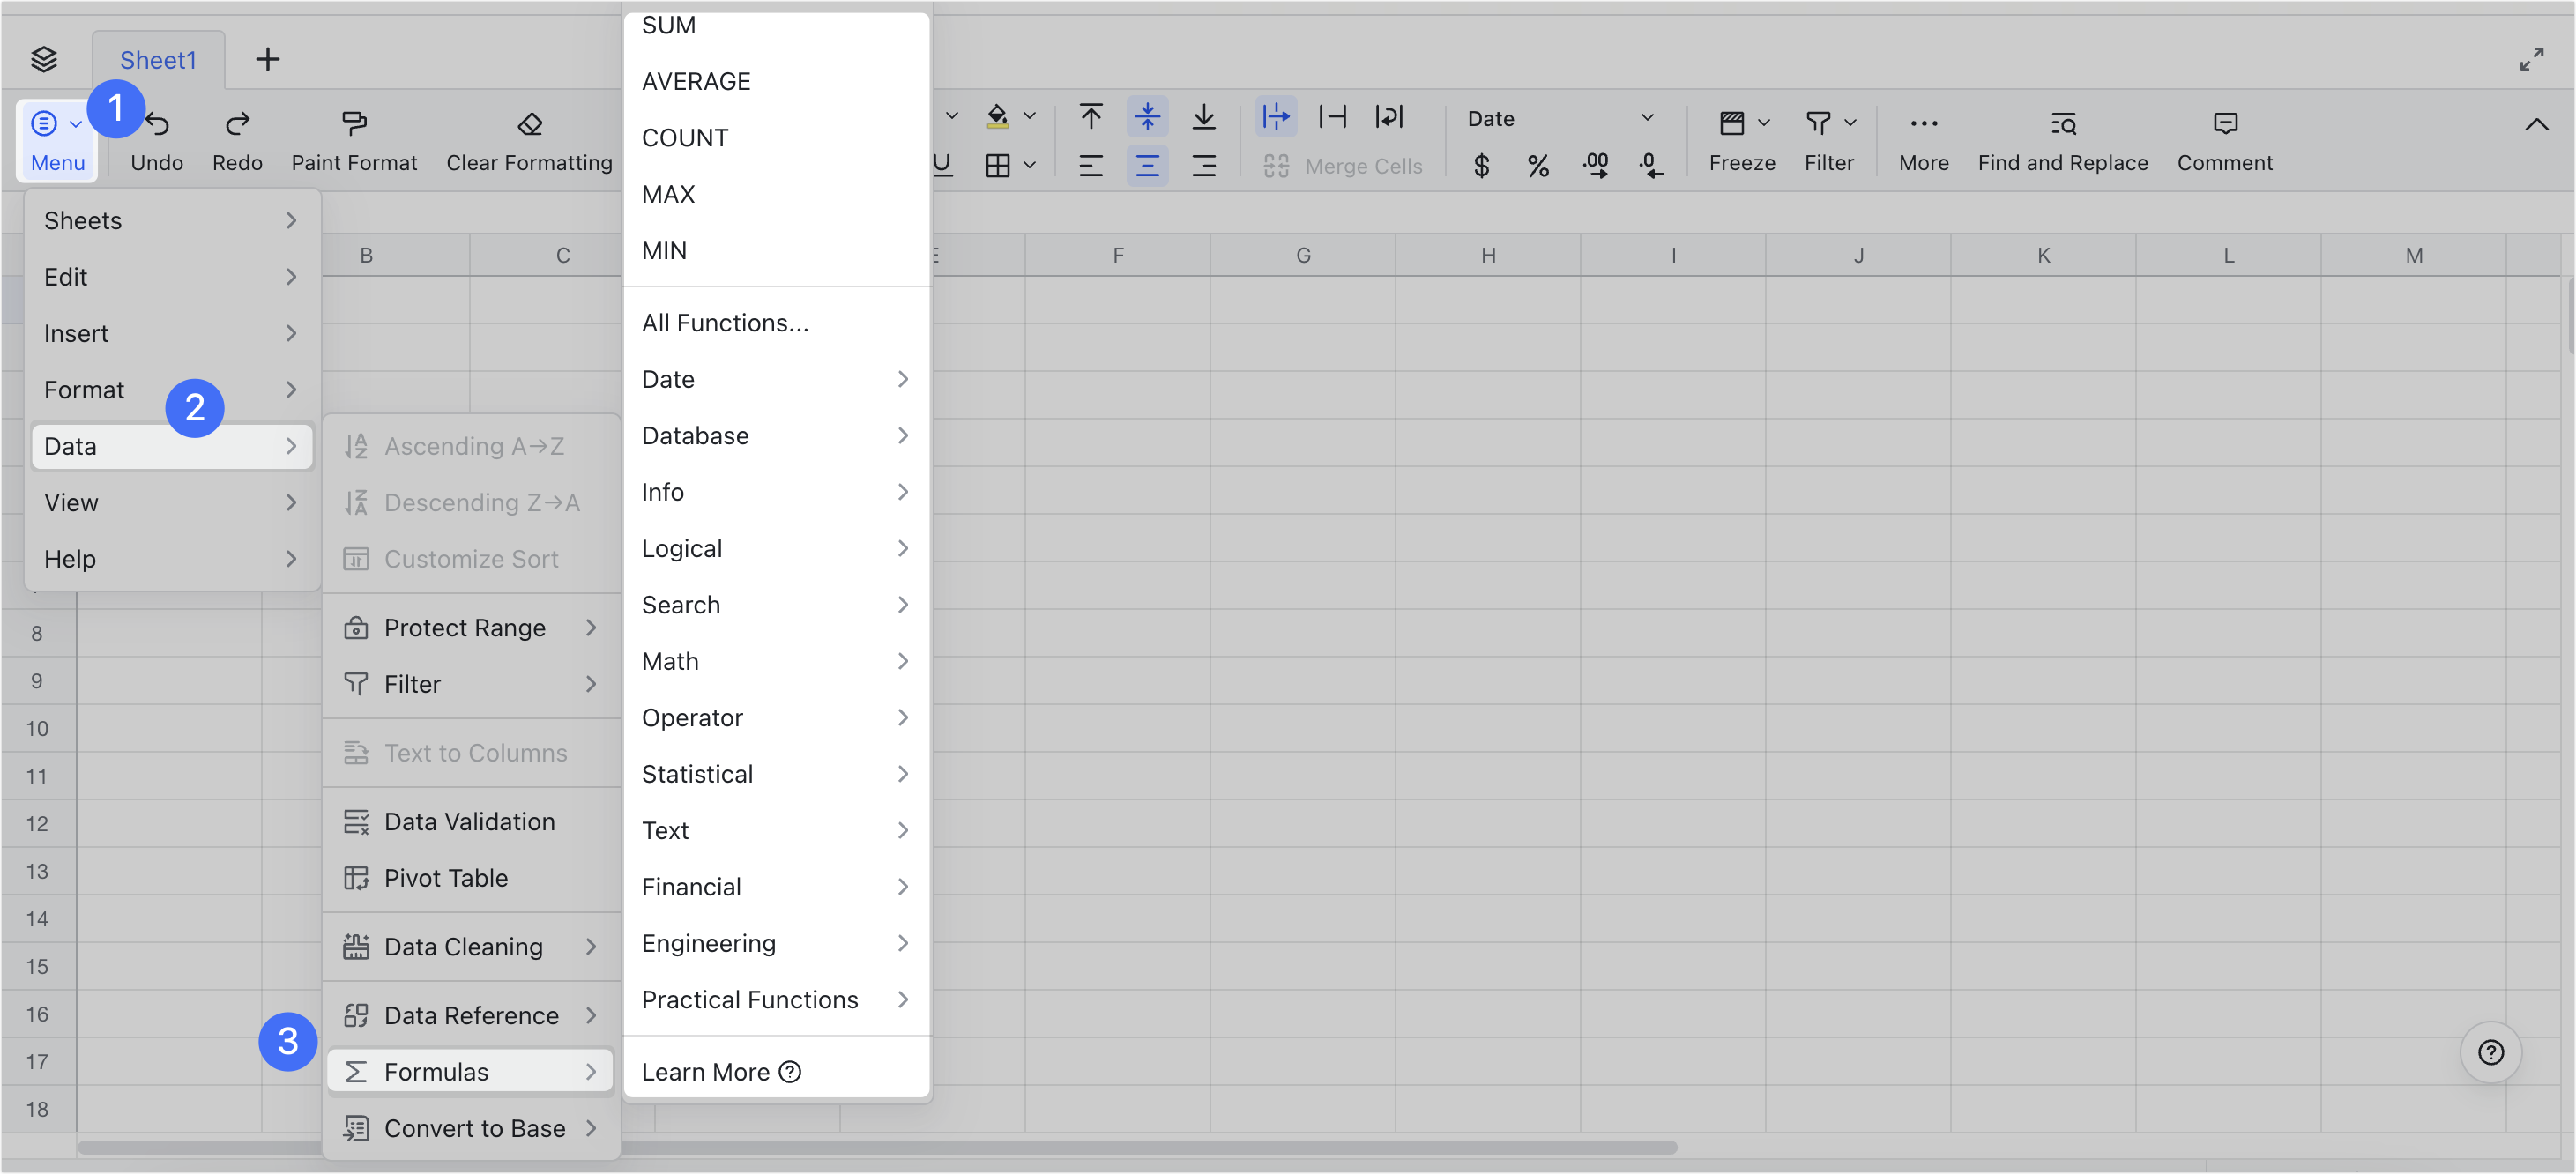Viewport: 2576px width, 1174px height.
Task: Switch to the Sheet1 tab
Action: pos(157,59)
